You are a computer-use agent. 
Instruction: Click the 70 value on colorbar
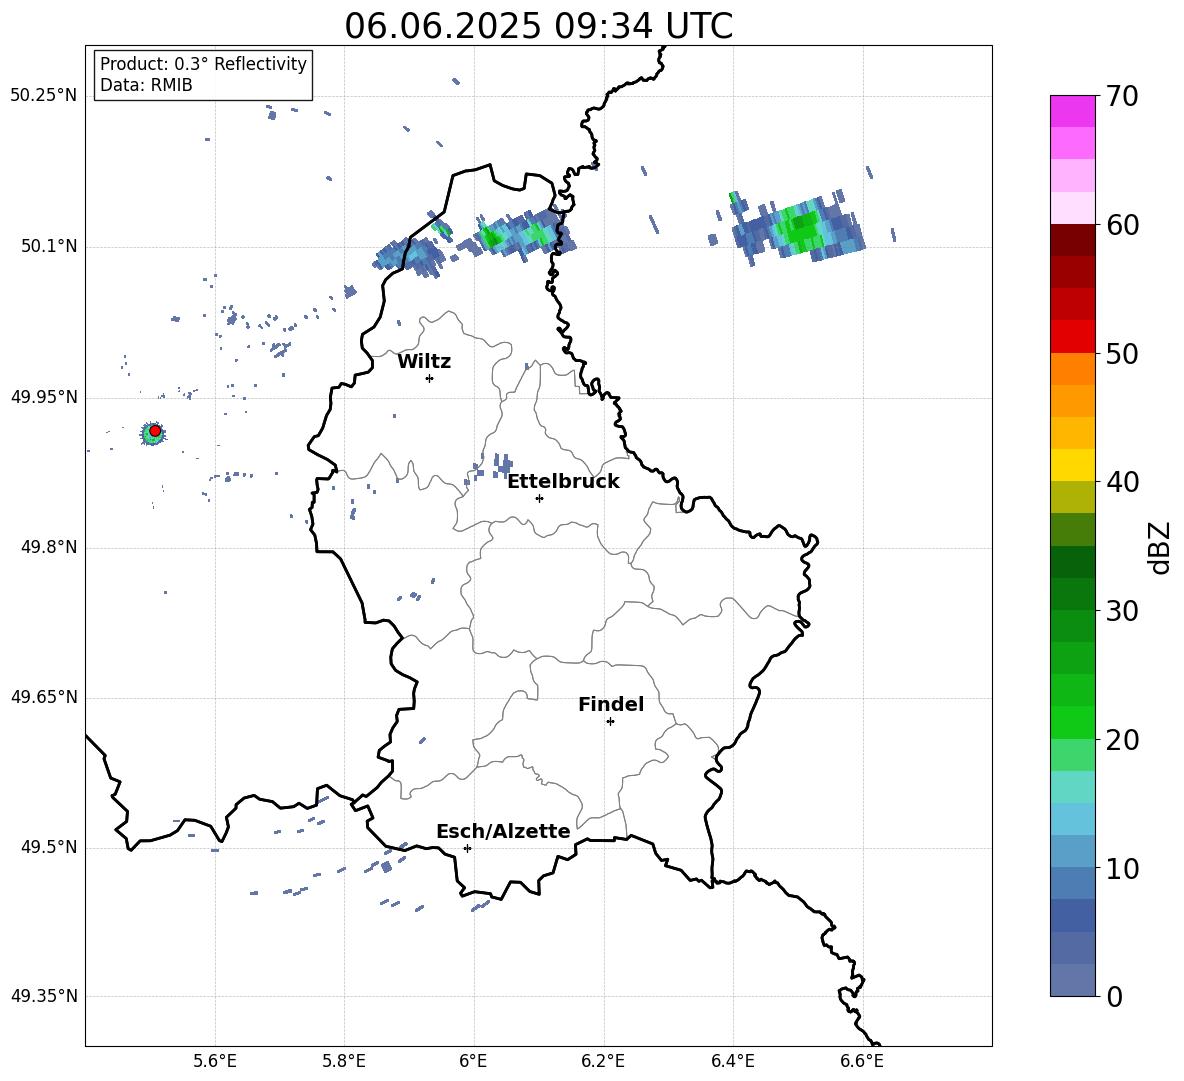pyautogui.click(x=1122, y=96)
